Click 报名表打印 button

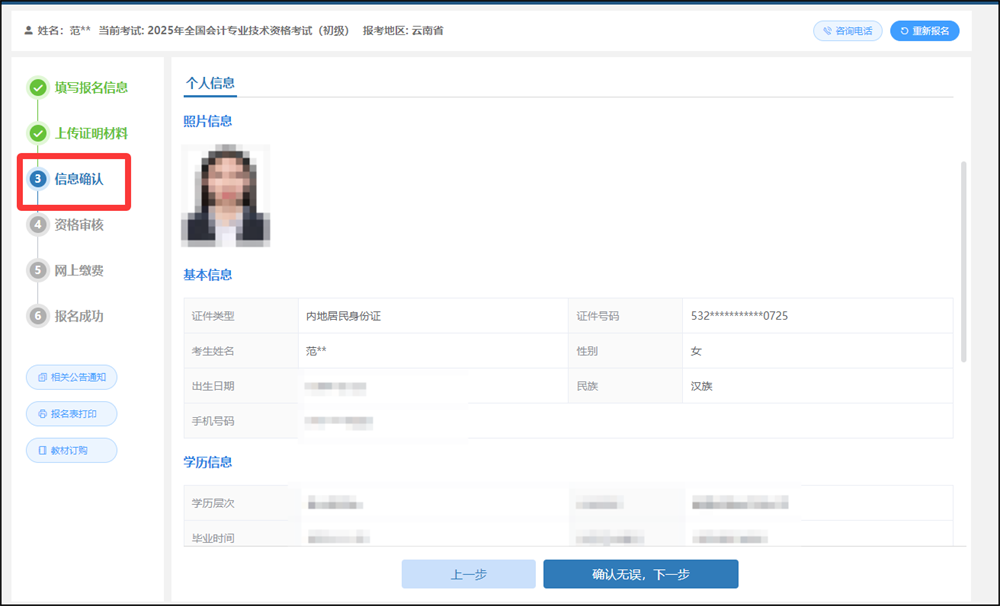click(71, 413)
